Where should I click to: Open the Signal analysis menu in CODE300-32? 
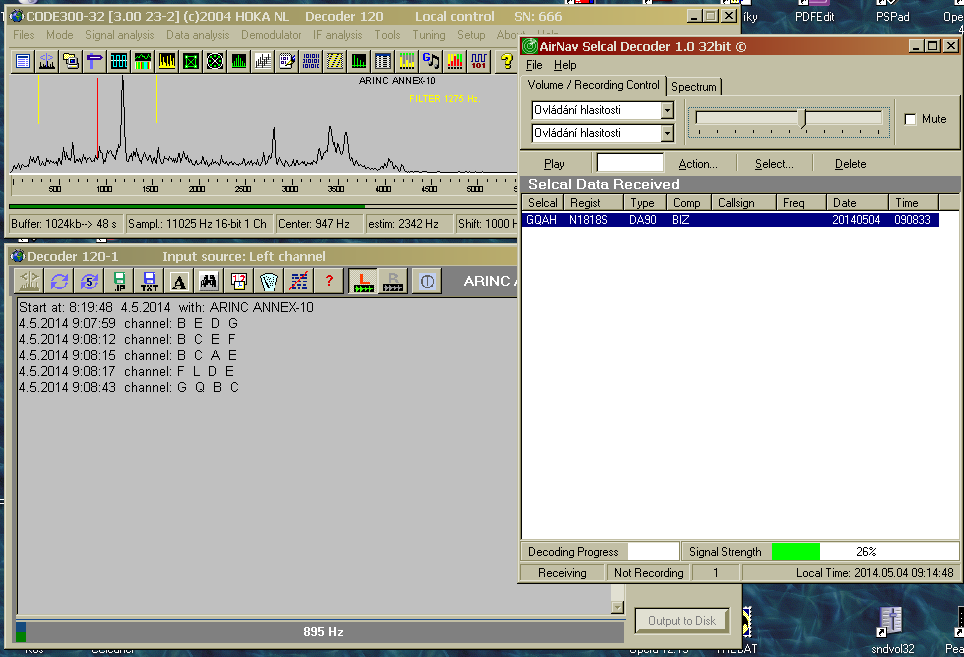[x=119, y=35]
